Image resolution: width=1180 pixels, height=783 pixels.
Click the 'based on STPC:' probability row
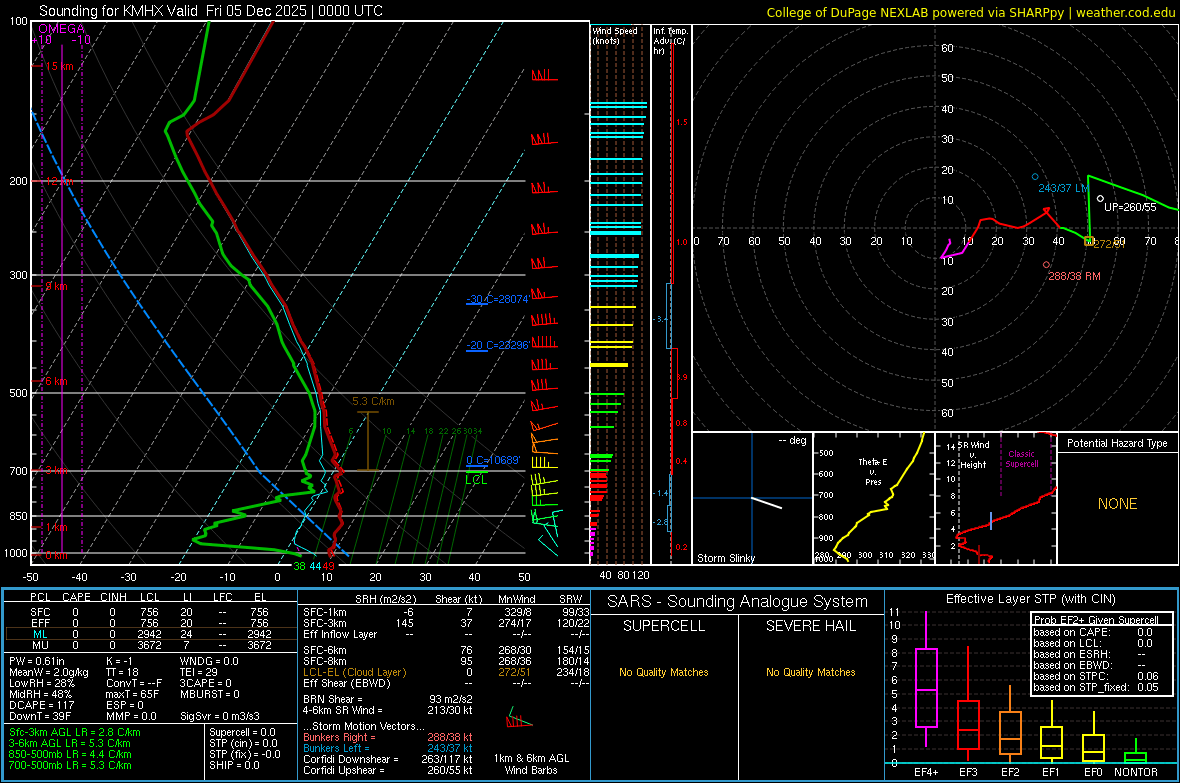1096,676
